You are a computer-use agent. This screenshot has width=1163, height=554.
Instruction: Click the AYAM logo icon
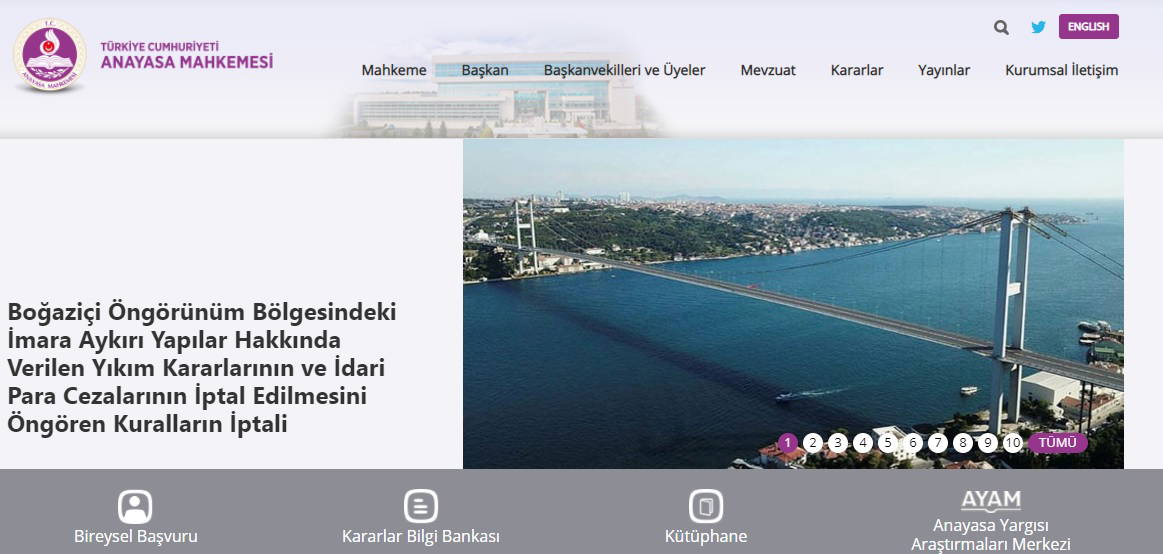(990, 500)
